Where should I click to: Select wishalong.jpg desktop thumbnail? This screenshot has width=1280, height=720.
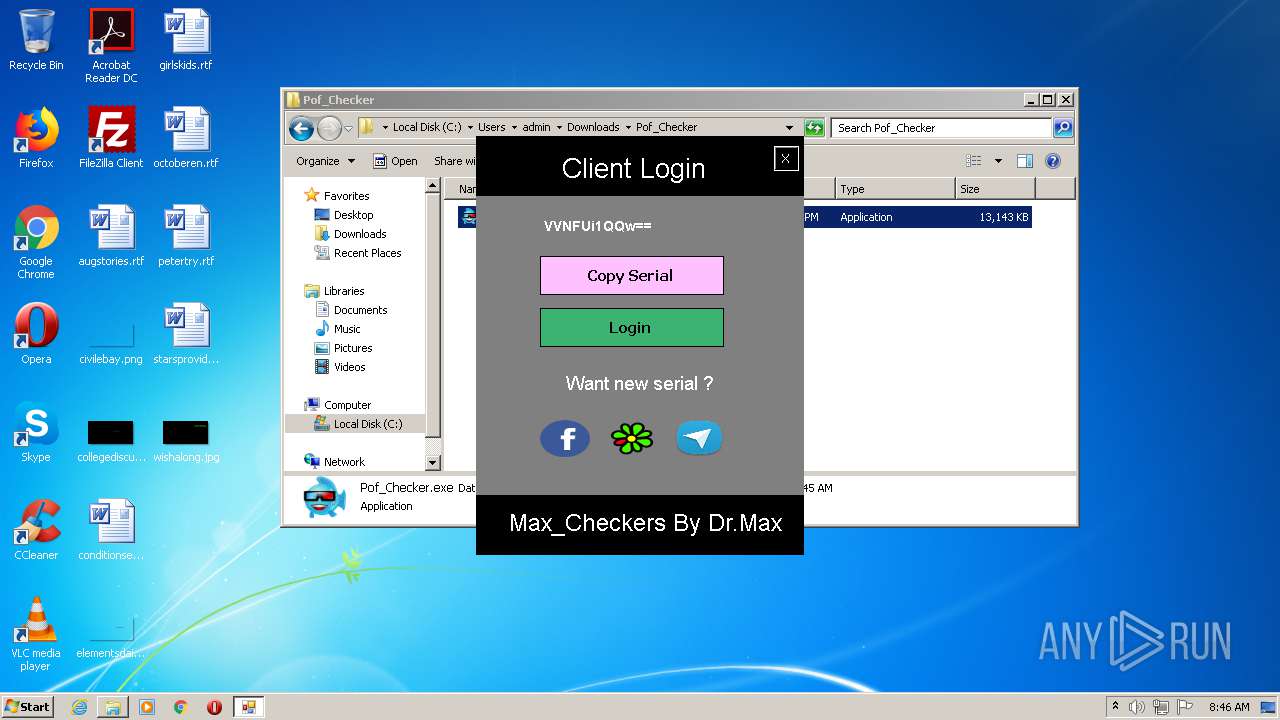[186, 440]
